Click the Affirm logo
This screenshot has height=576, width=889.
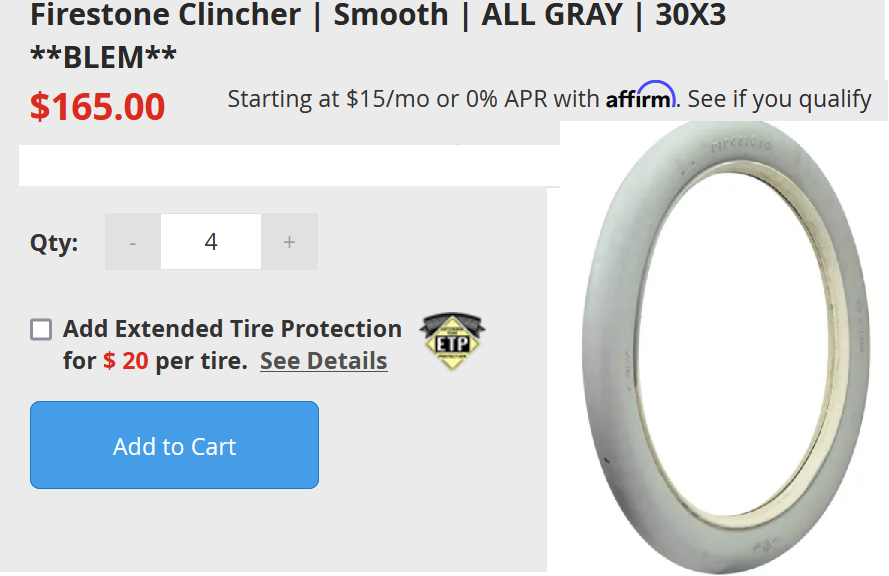642,98
